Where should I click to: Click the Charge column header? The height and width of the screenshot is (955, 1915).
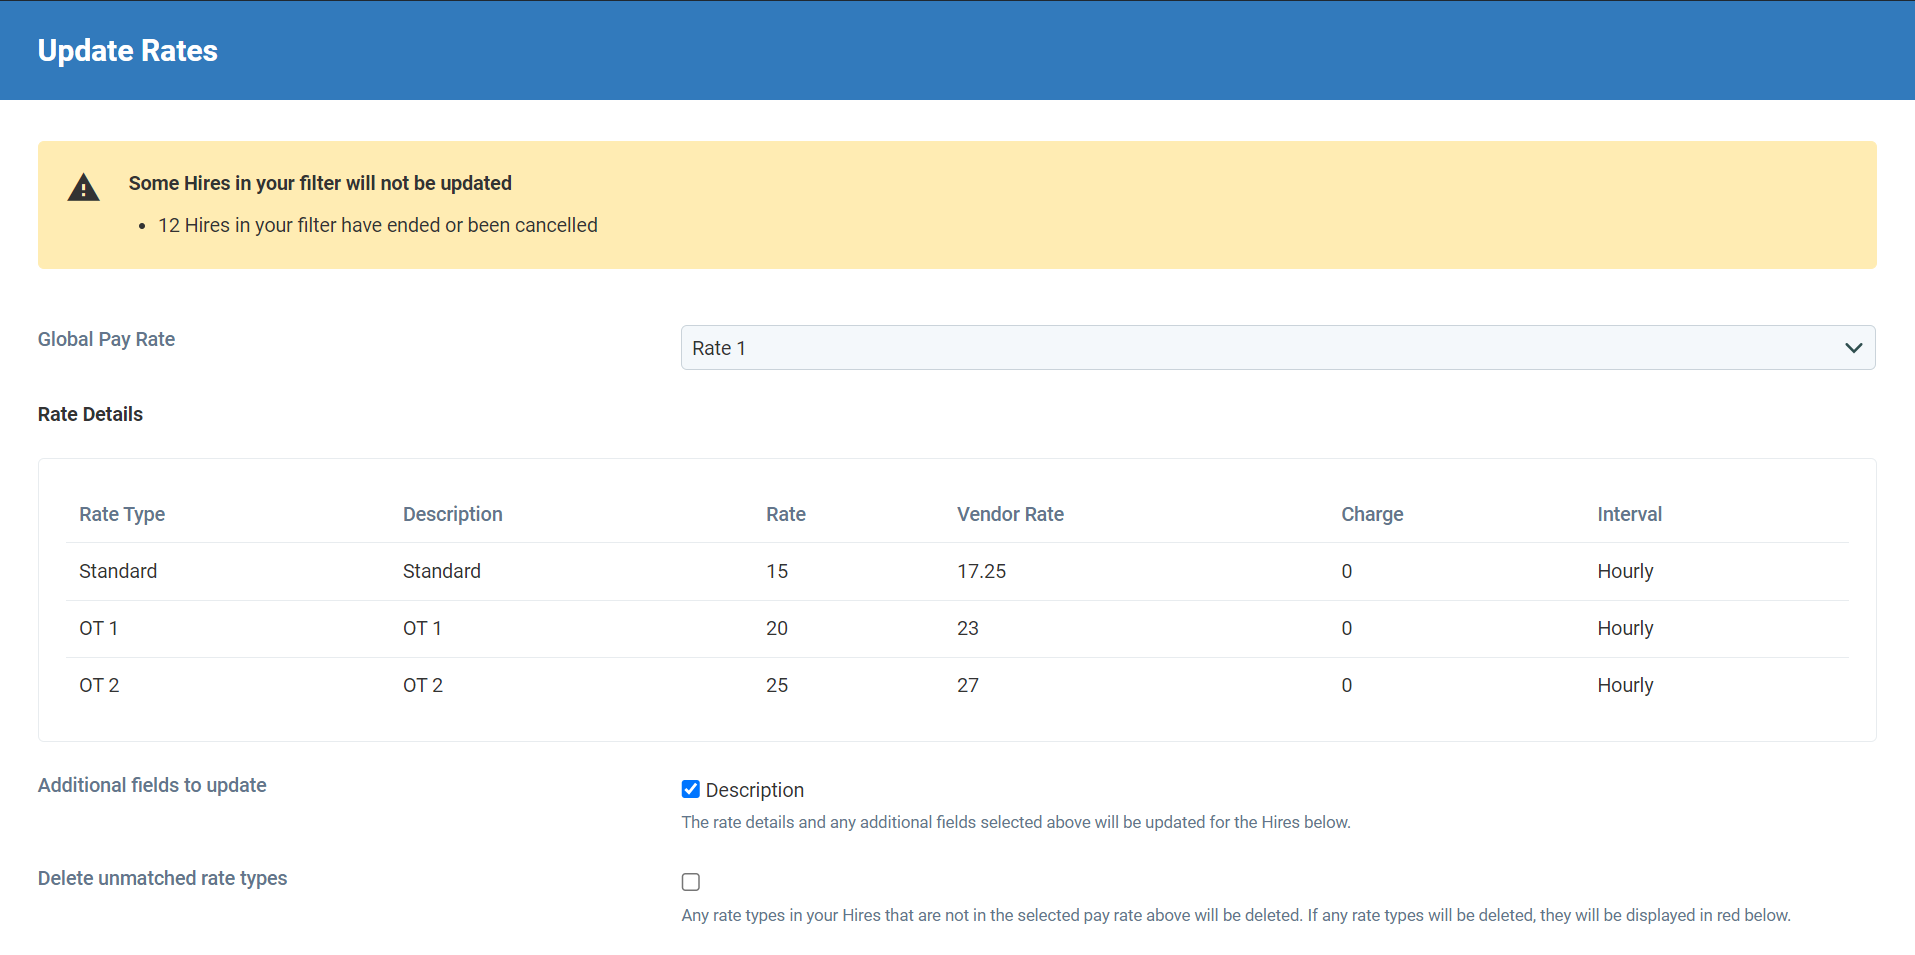click(x=1372, y=514)
